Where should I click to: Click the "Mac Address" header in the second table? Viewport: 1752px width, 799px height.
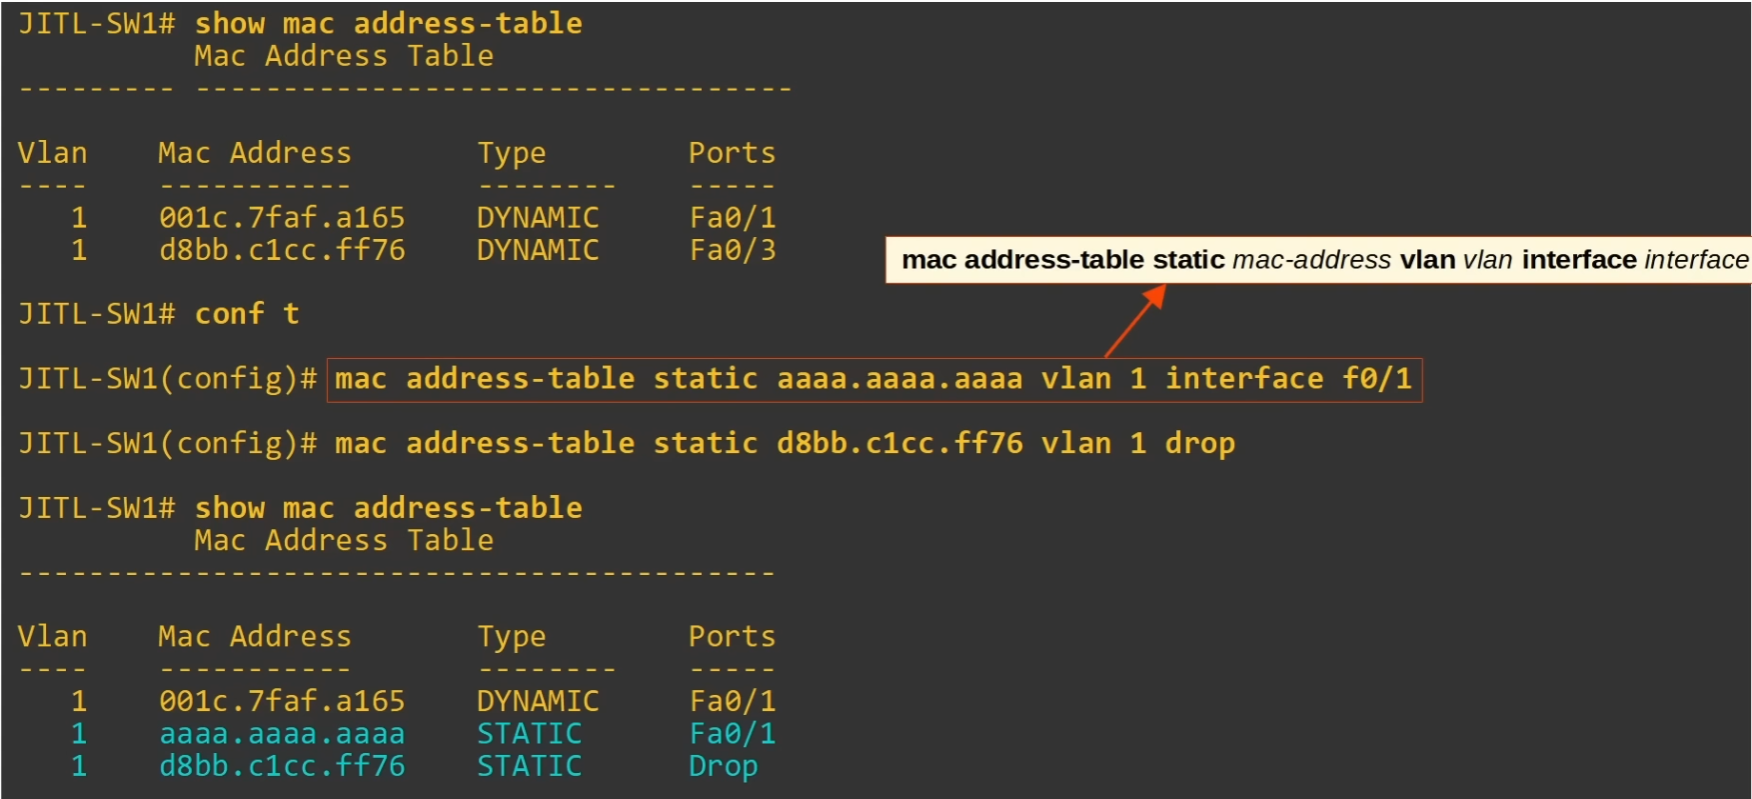pos(255,637)
